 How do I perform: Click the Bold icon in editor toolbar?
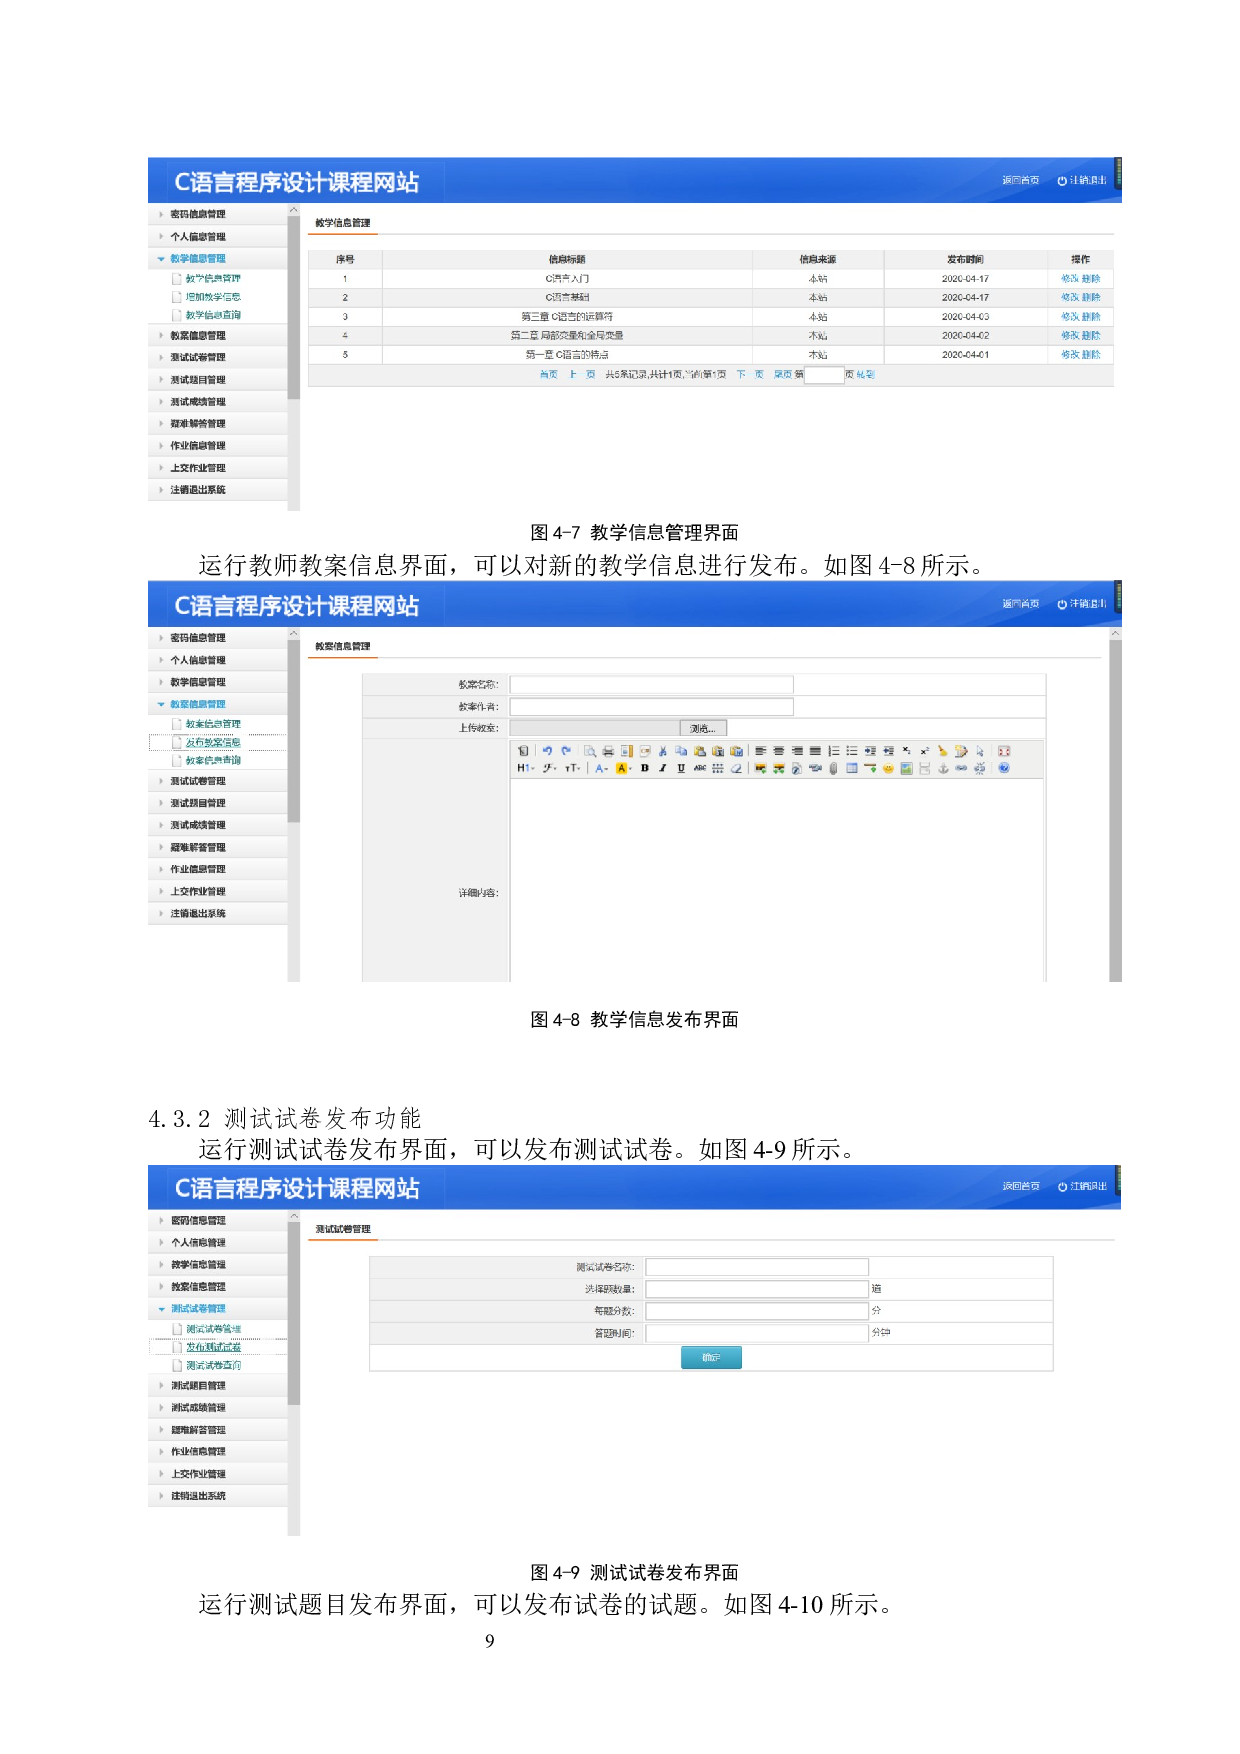point(645,769)
